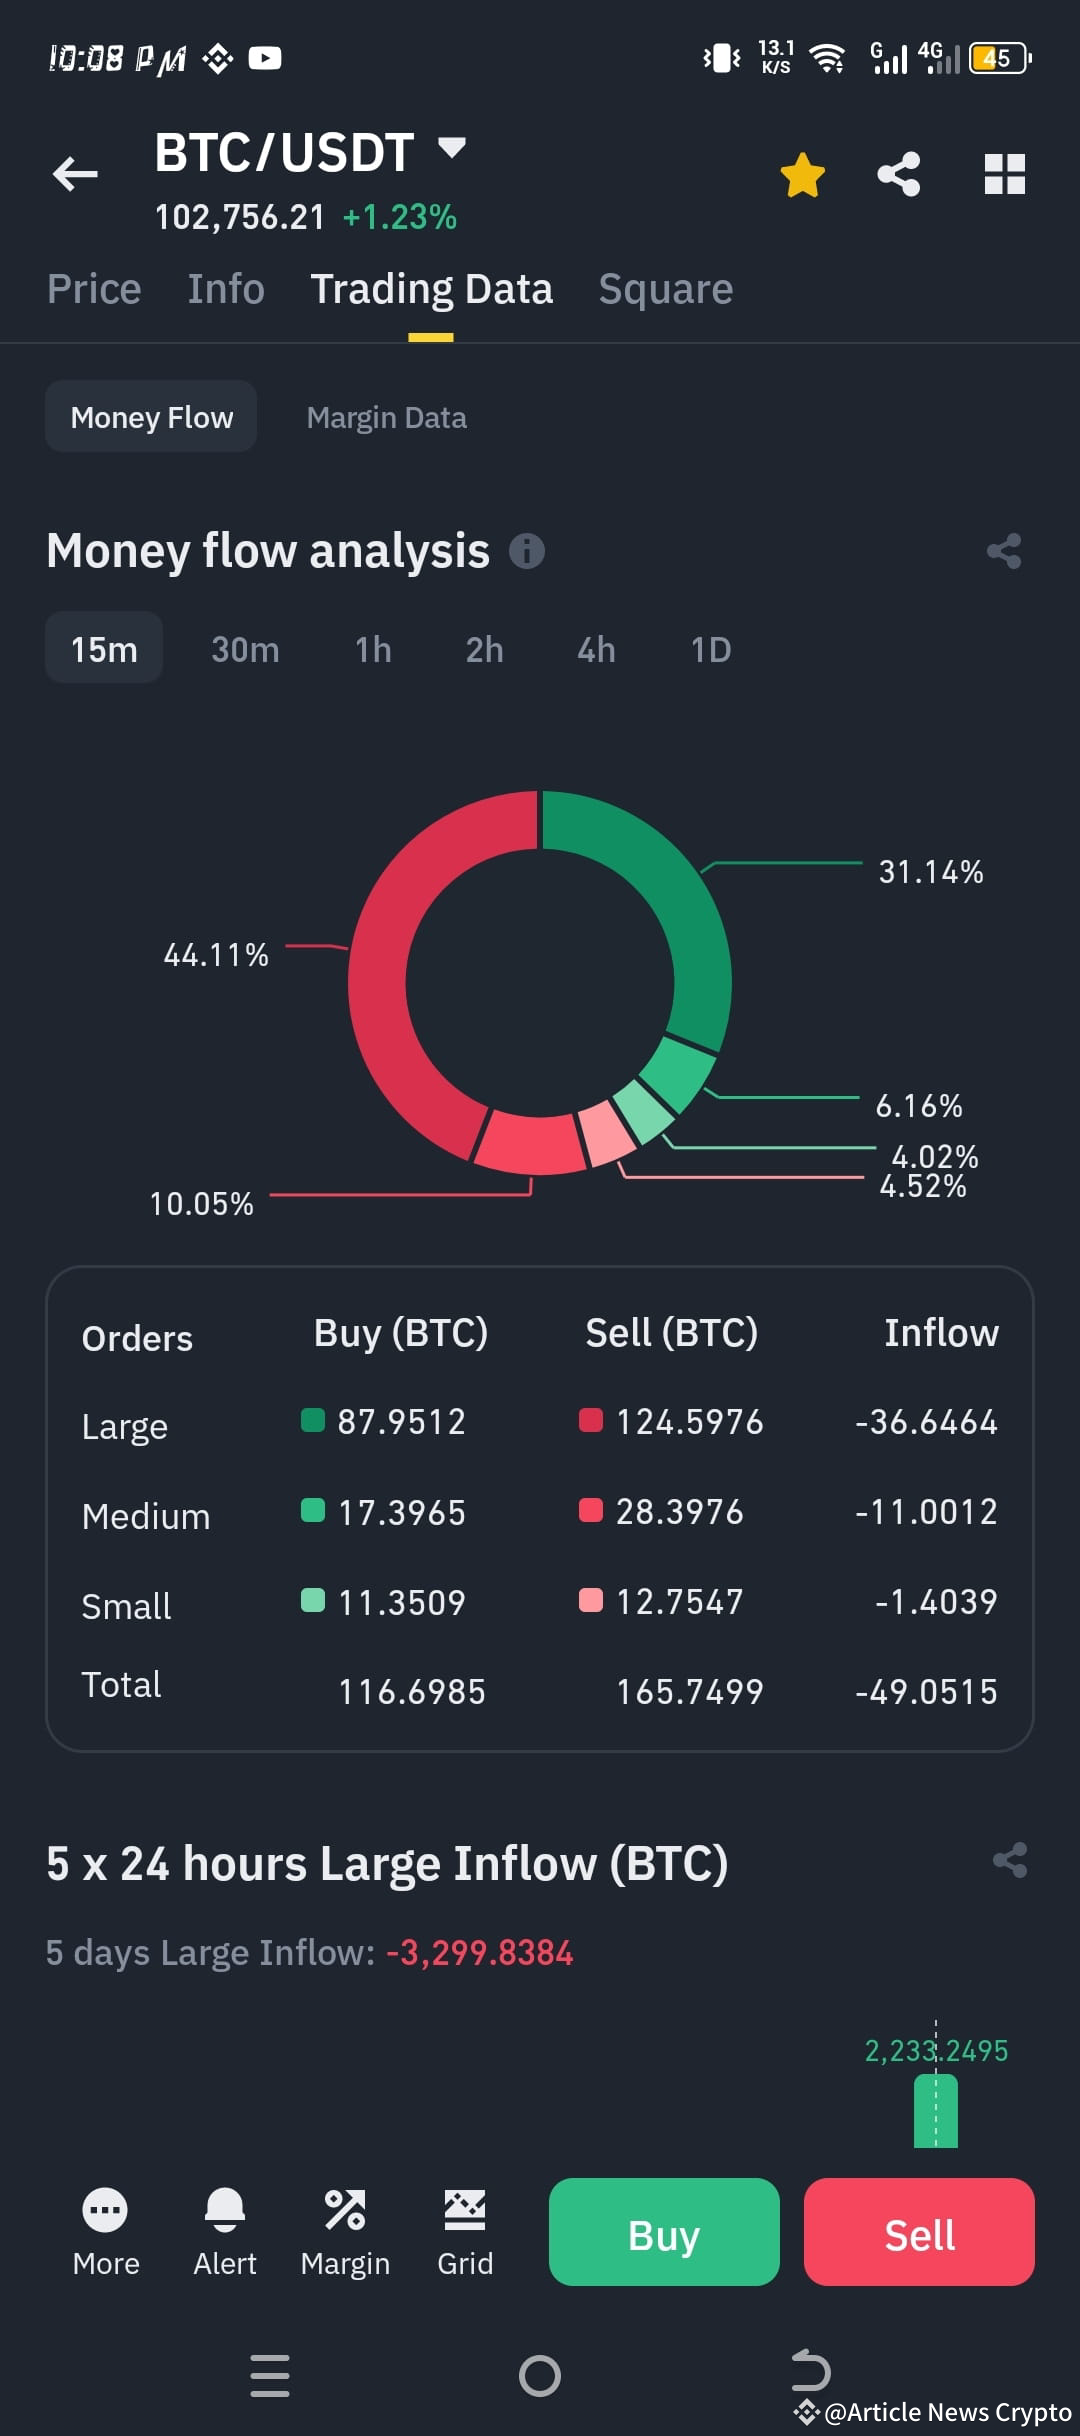Click the back arrow to exit pair view

click(75, 174)
